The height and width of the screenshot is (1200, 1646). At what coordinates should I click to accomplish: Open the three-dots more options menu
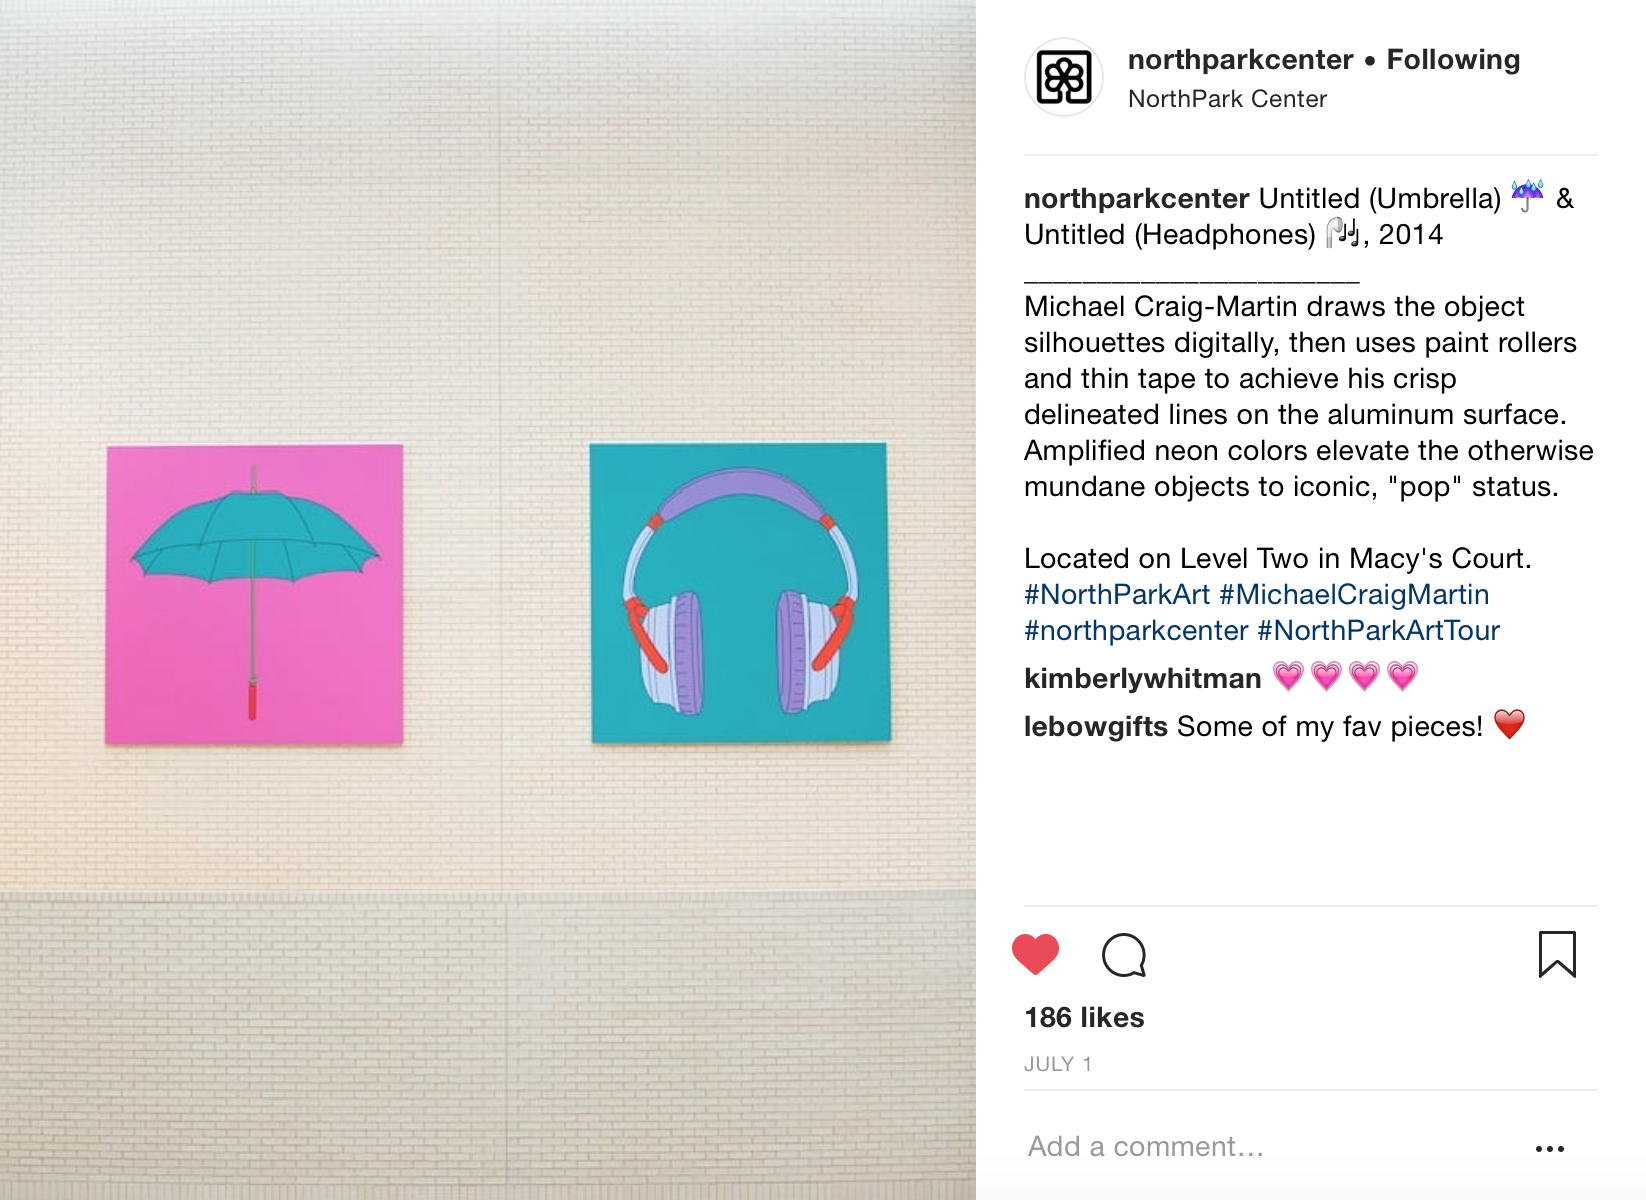[1550, 1149]
